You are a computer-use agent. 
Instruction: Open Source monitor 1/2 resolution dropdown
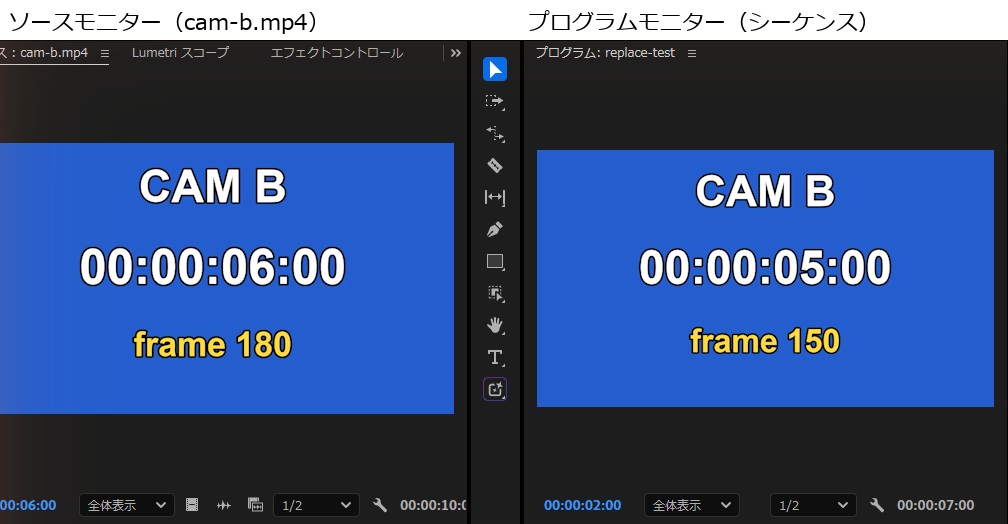pos(316,505)
